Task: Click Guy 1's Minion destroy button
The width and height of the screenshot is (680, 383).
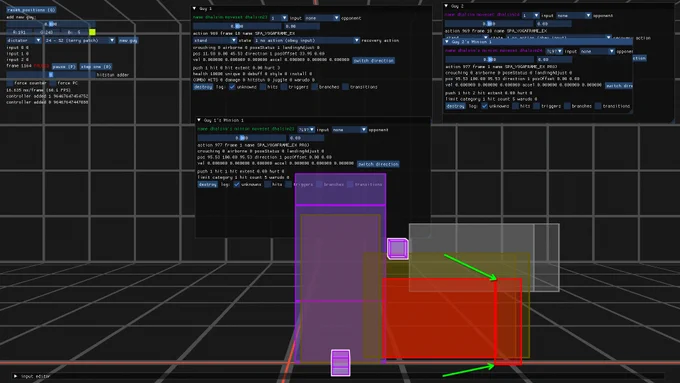Action: tap(208, 185)
